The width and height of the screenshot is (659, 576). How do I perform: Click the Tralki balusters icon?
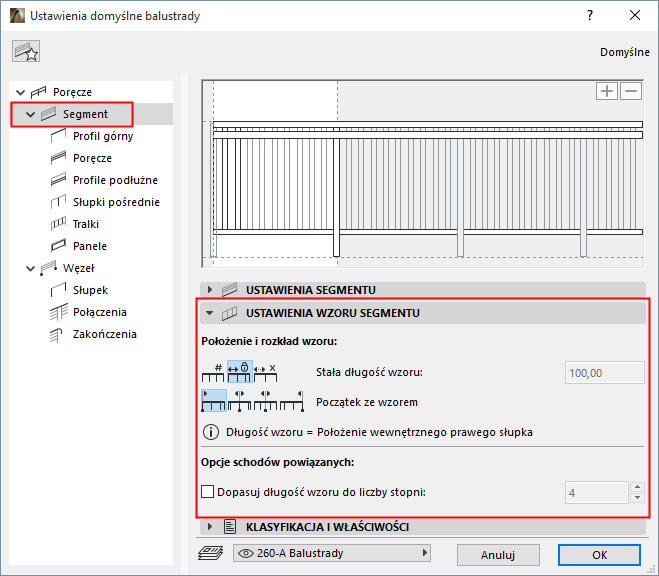pyautogui.click(x=58, y=224)
